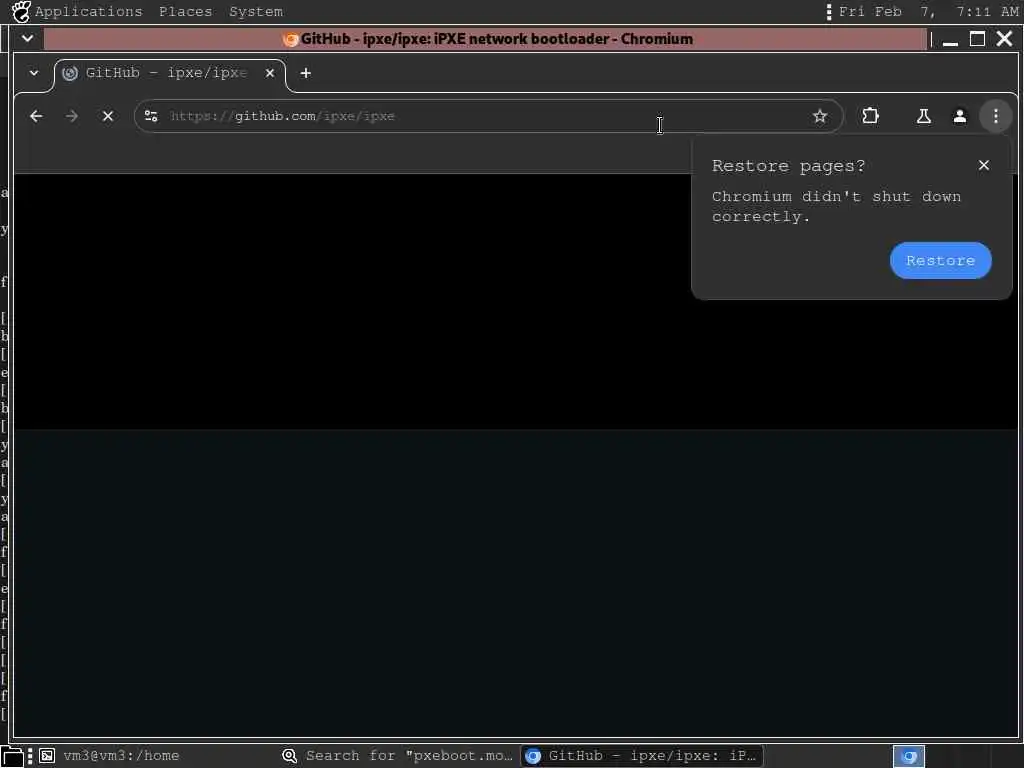Click the show desktop icon in bottom panel

(12, 756)
